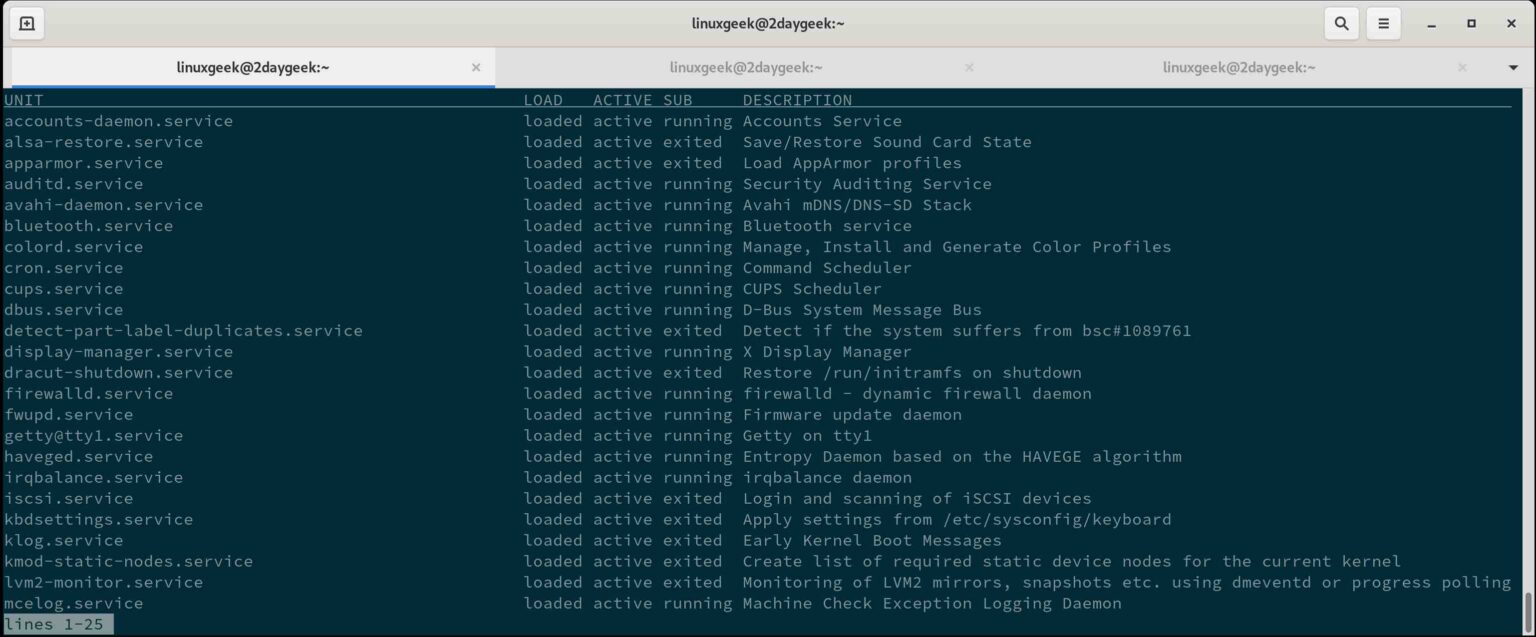
Task: Click the bluetooth.service unit name
Action: [88, 225]
